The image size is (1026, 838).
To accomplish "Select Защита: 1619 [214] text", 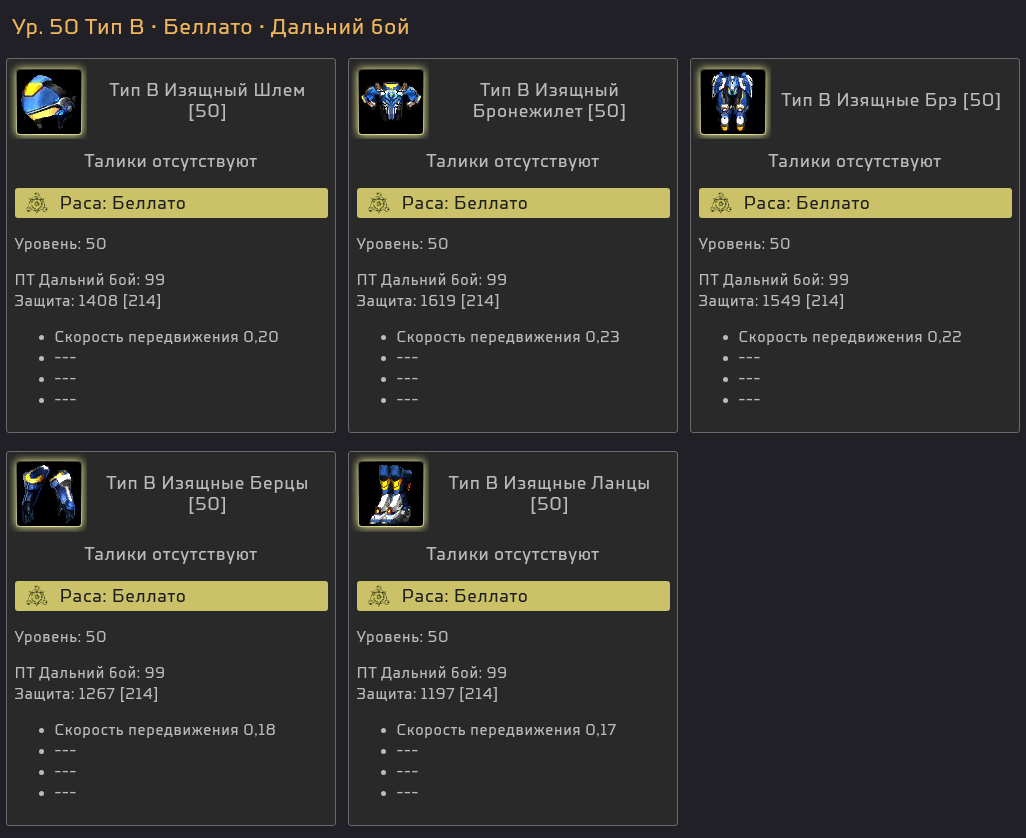I will [428, 301].
